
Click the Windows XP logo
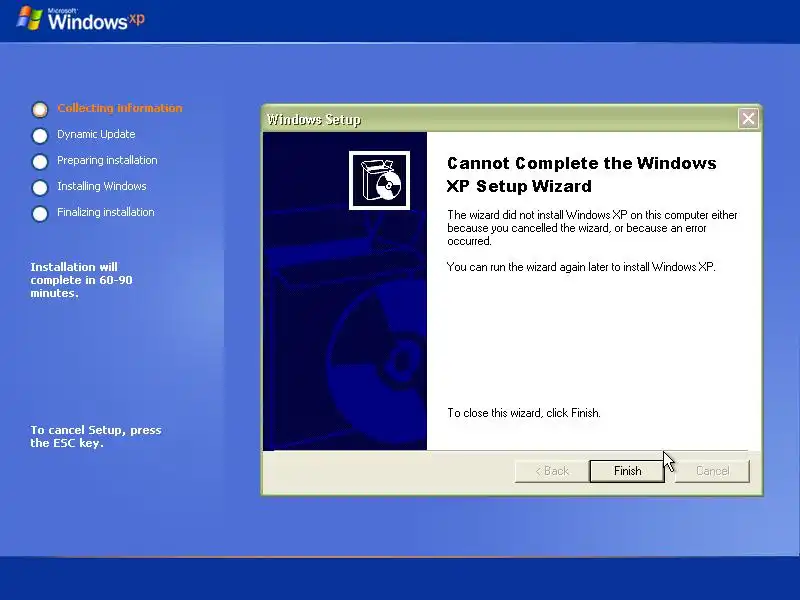coord(81,19)
